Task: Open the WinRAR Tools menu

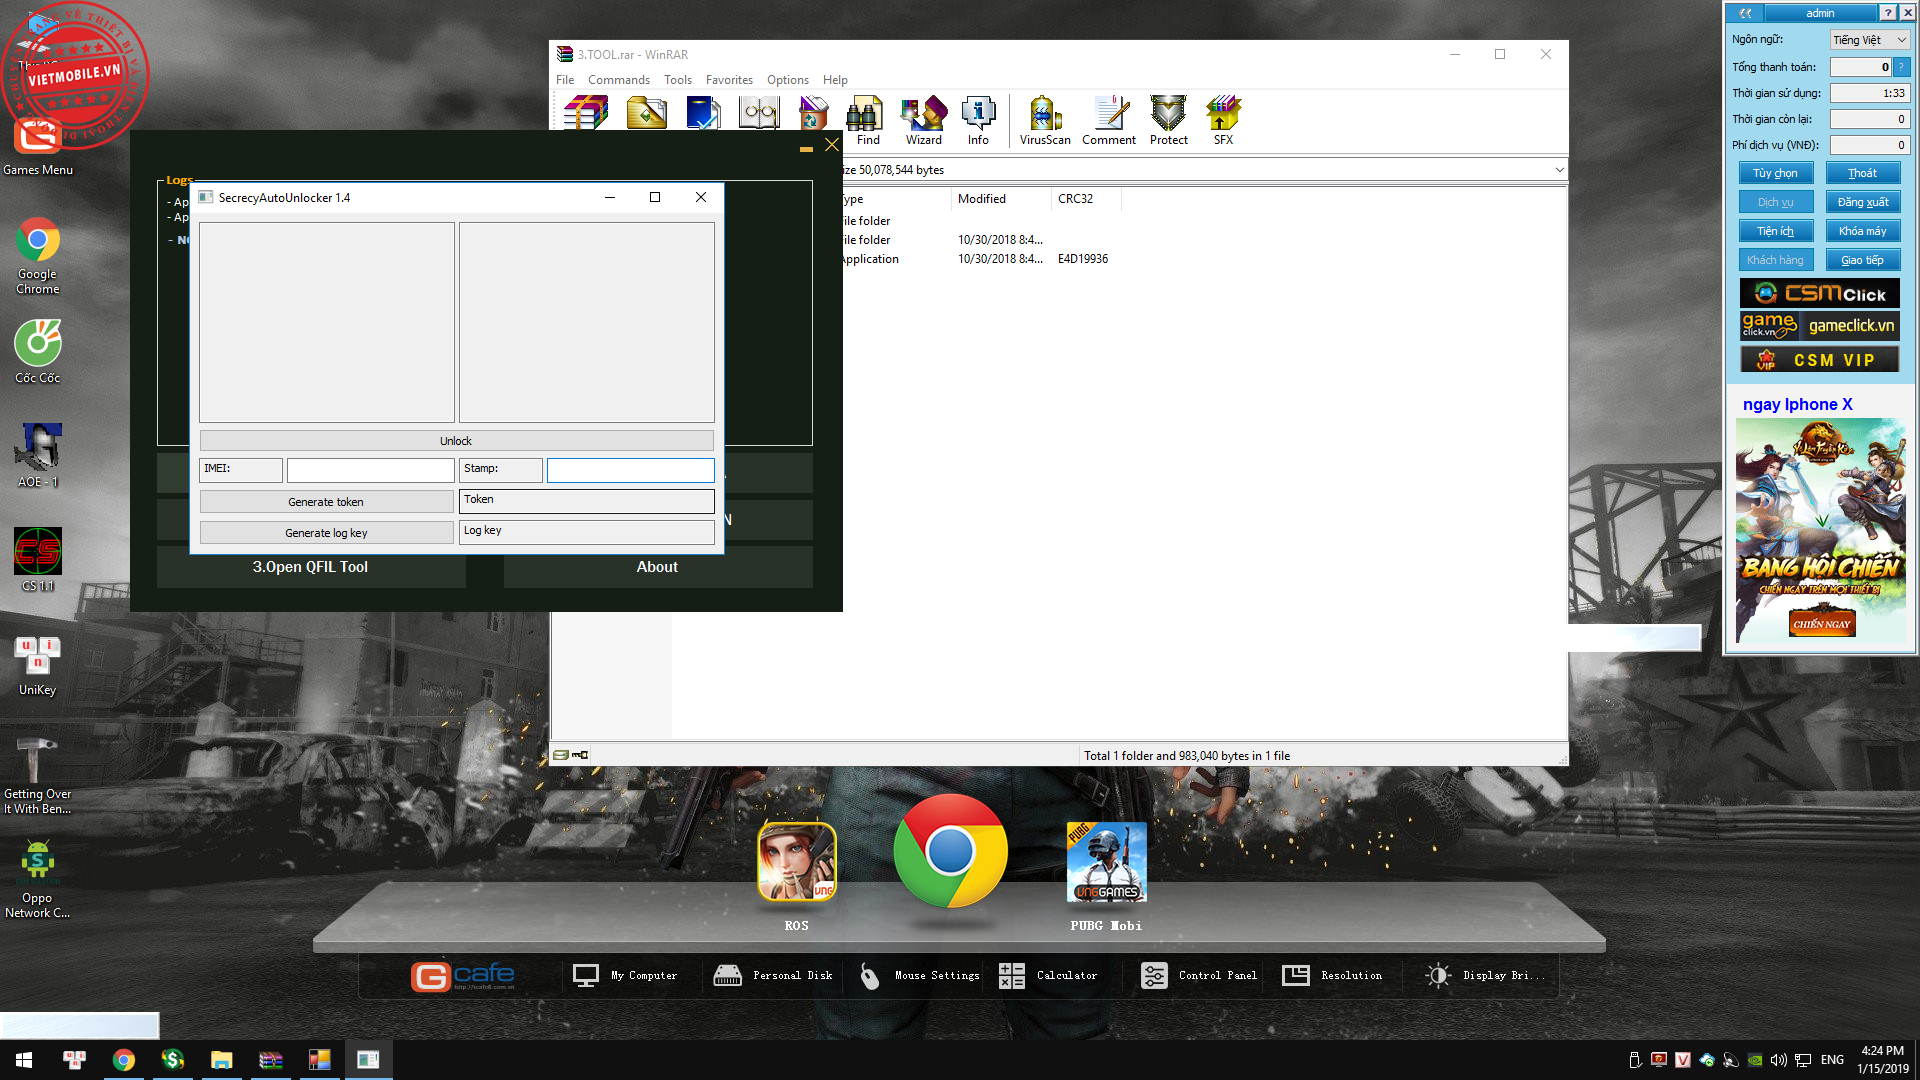Action: coord(678,80)
